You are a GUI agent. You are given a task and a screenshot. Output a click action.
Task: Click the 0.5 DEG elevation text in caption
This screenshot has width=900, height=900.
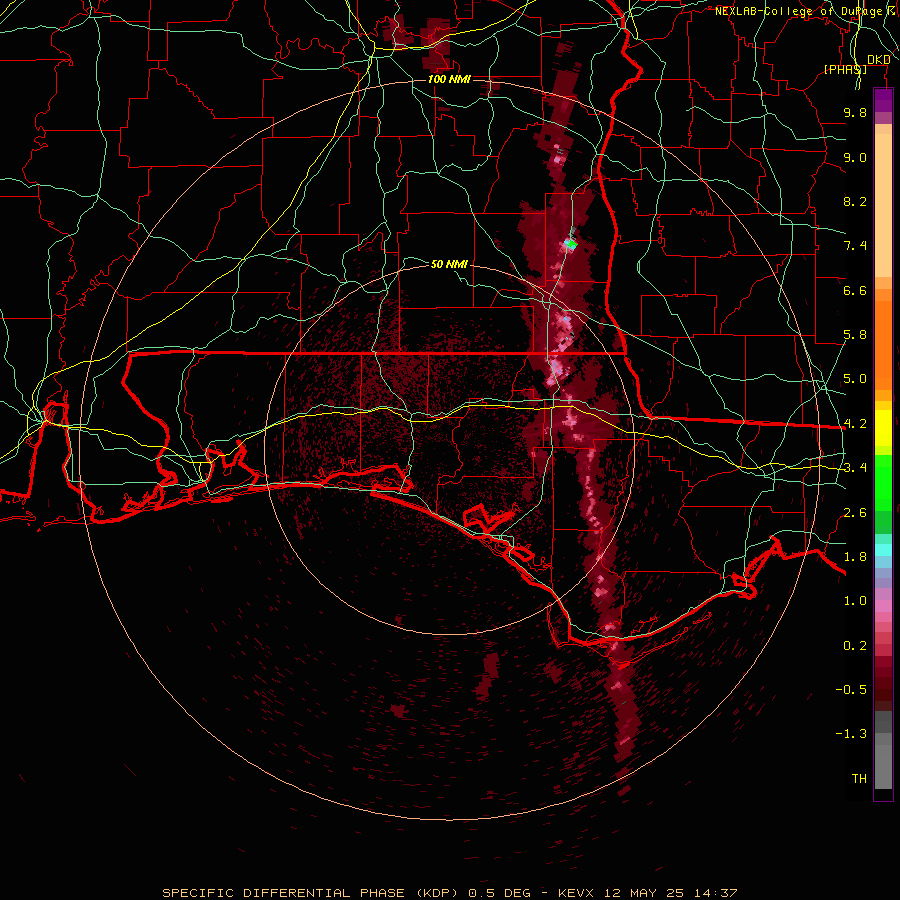(499, 893)
